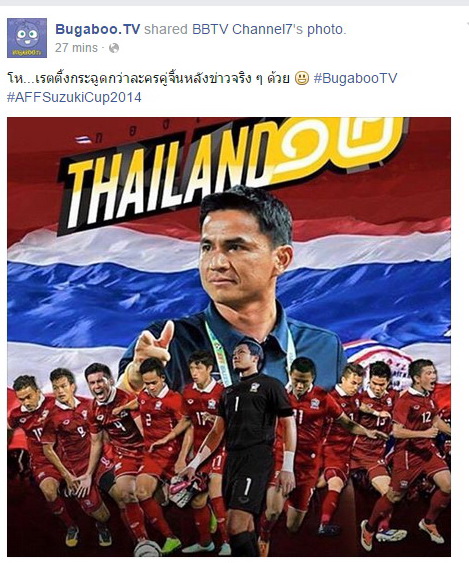Image resolution: width=469 pixels, height=563 pixels.
Task: Follow the 'photo' link in the header
Action: (325, 29)
